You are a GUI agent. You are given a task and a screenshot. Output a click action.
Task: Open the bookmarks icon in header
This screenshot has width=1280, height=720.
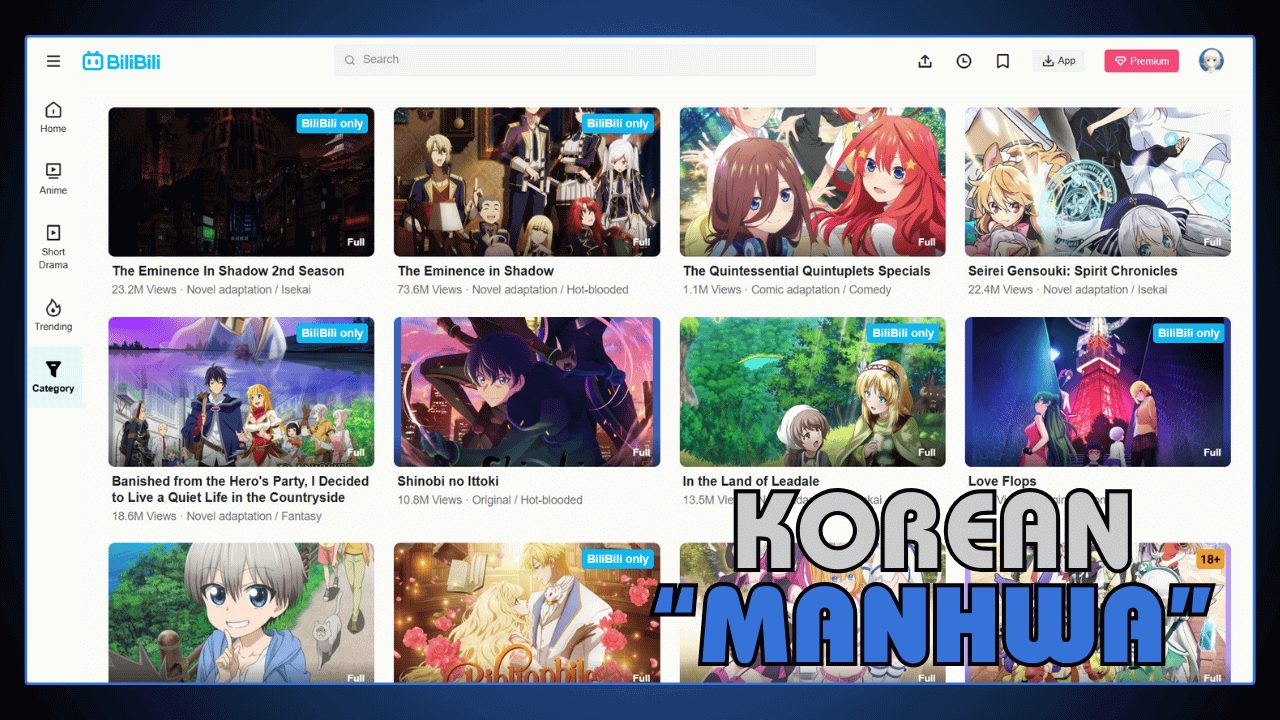pos(1002,61)
